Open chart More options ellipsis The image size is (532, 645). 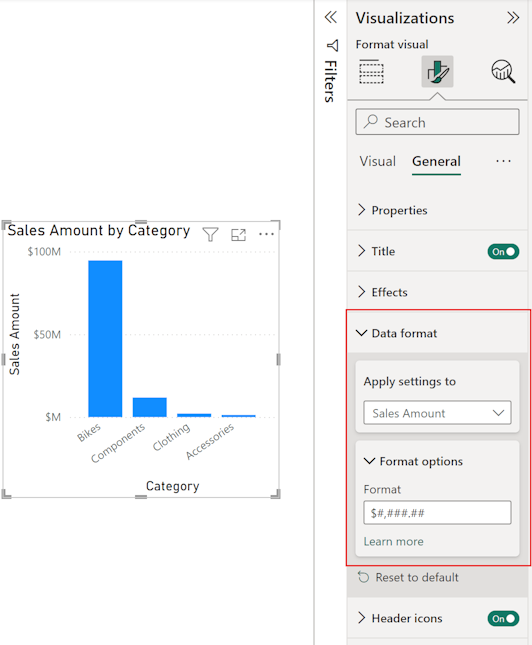266,234
